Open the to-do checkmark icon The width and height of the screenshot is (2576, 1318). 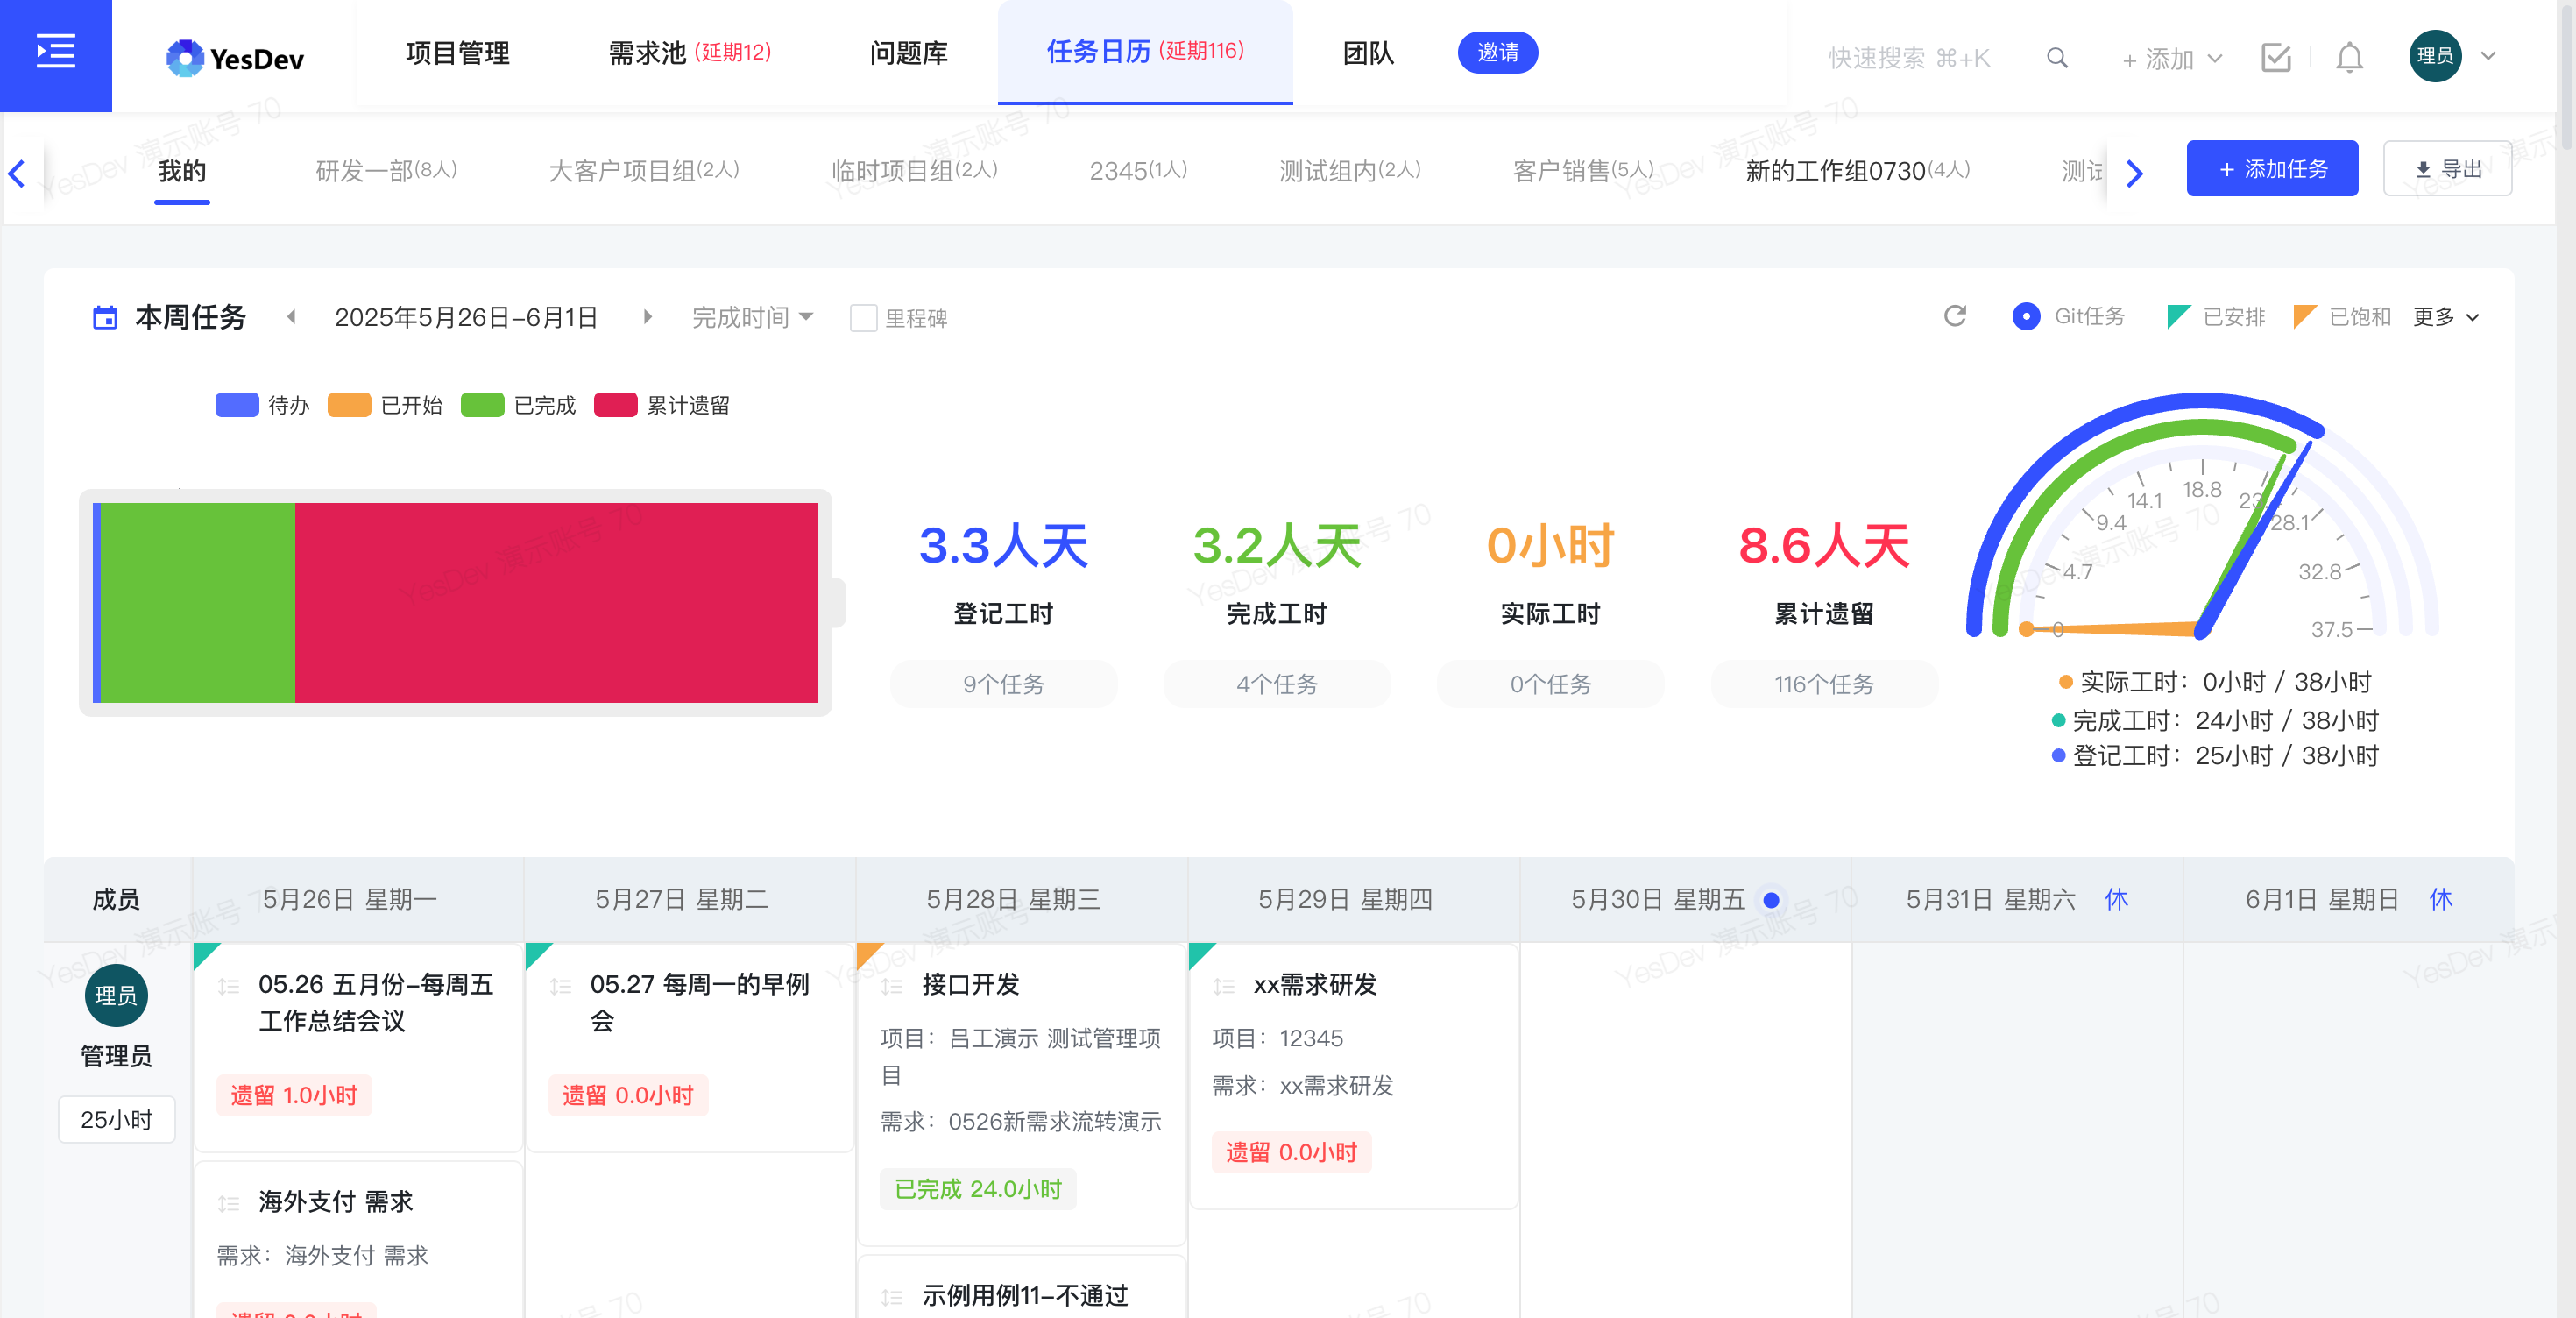(2275, 58)
